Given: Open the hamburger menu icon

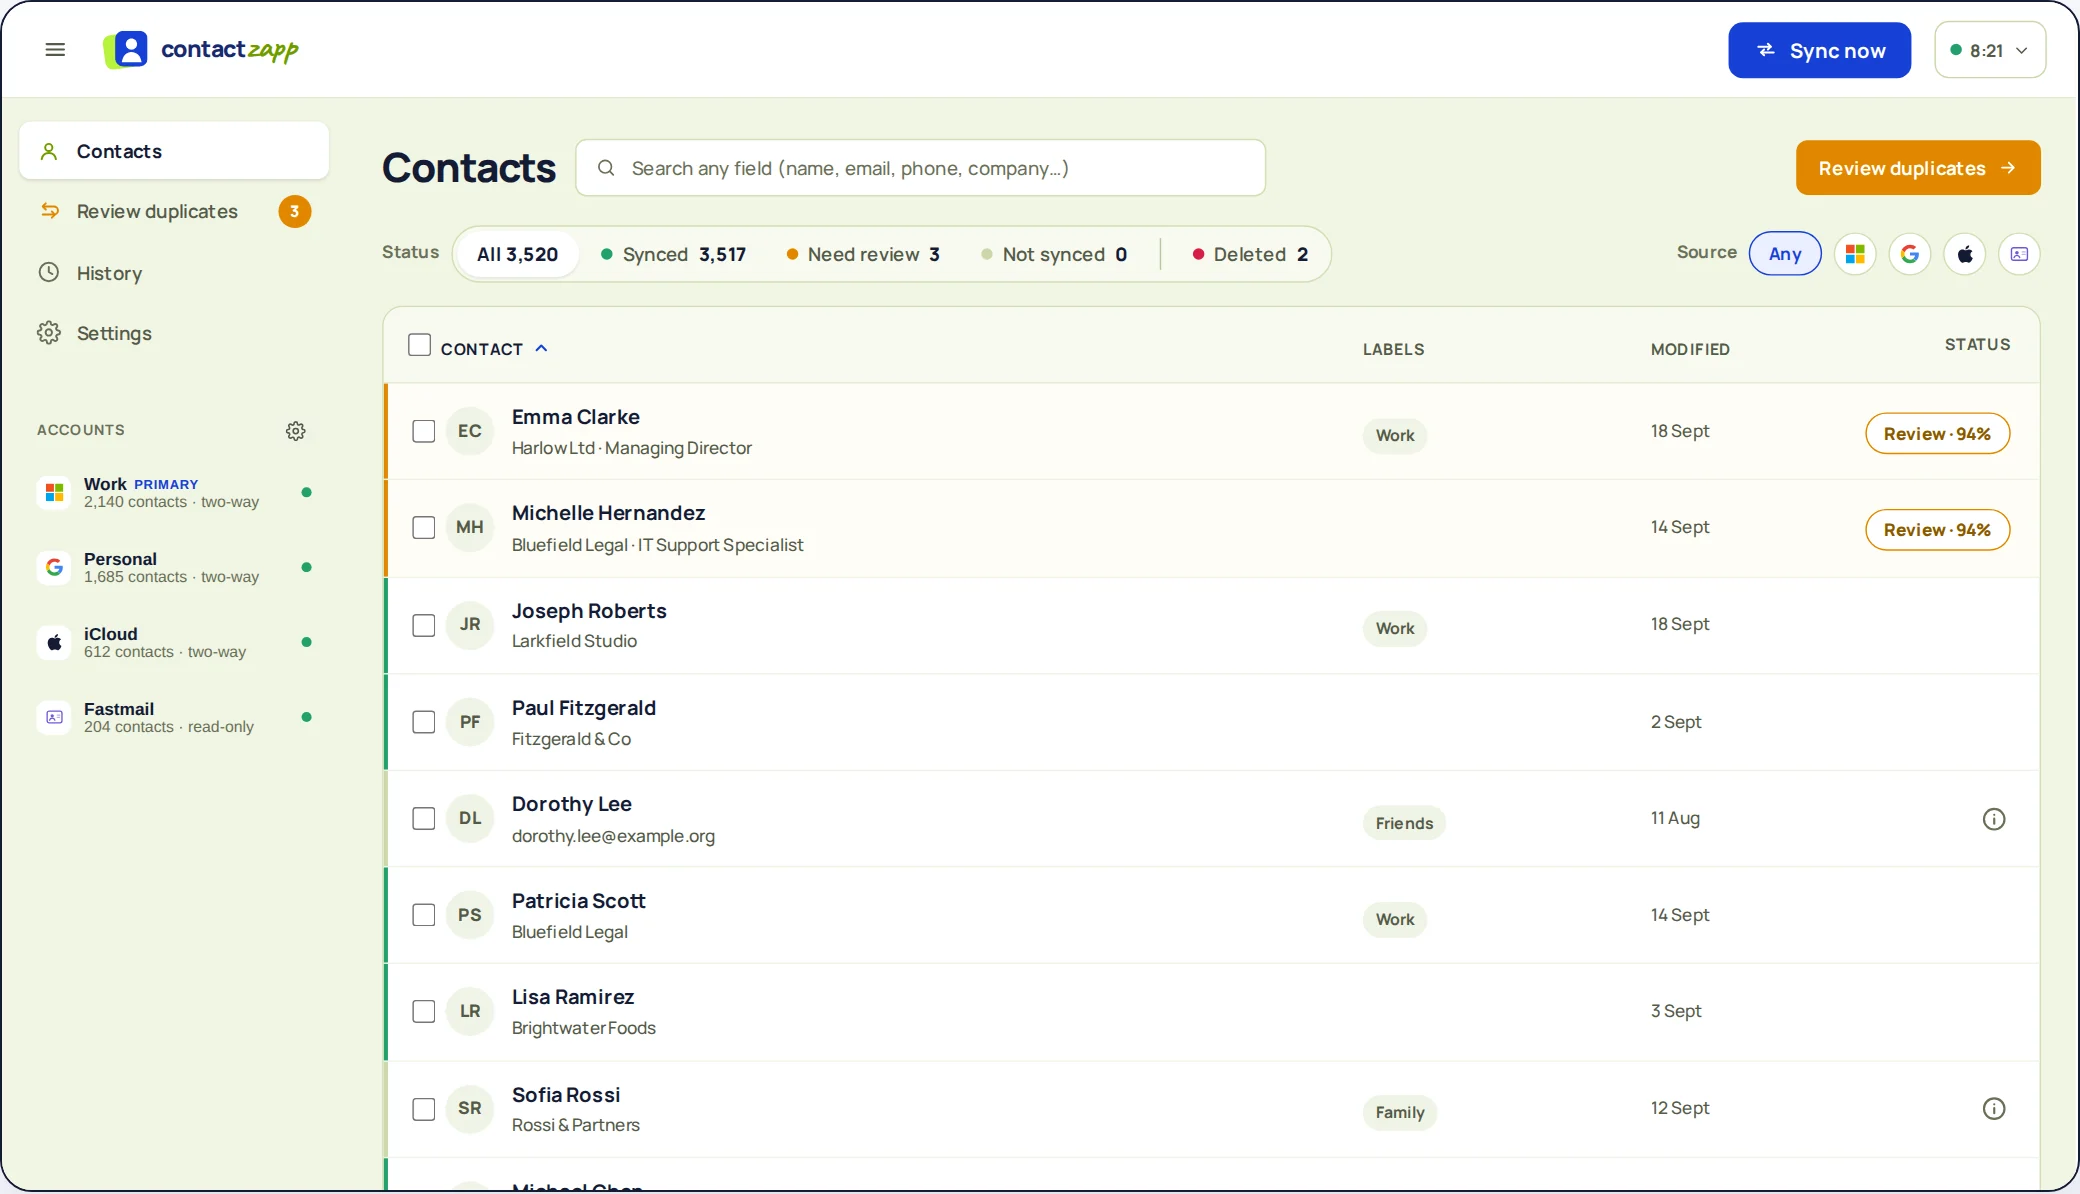Looking at the screenshot, I should 55,50.
